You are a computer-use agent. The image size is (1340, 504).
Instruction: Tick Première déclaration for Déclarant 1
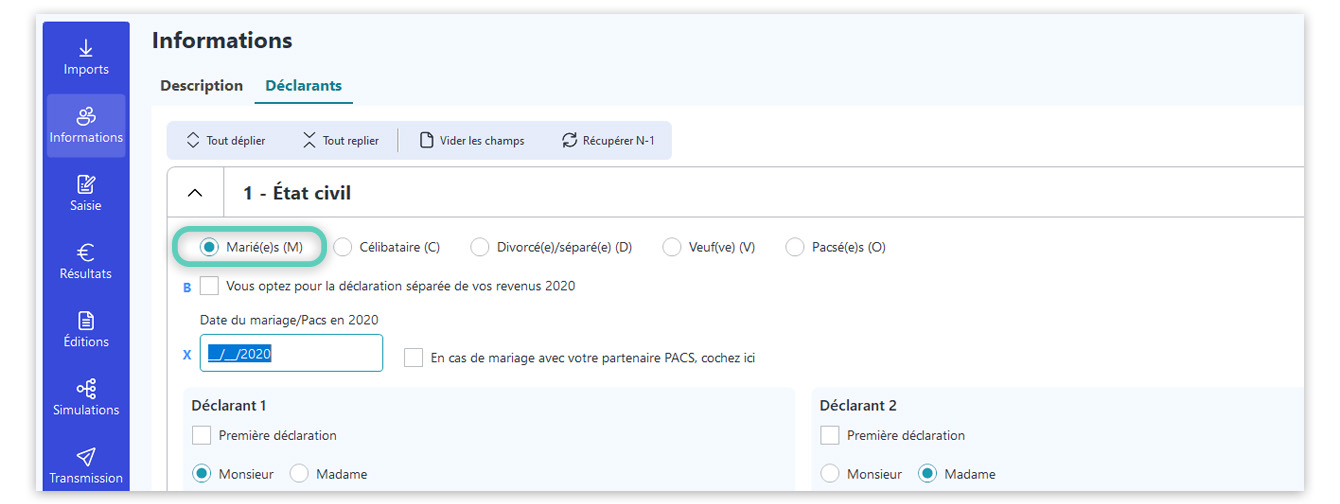pyautogui.click(x=201, y=436)
